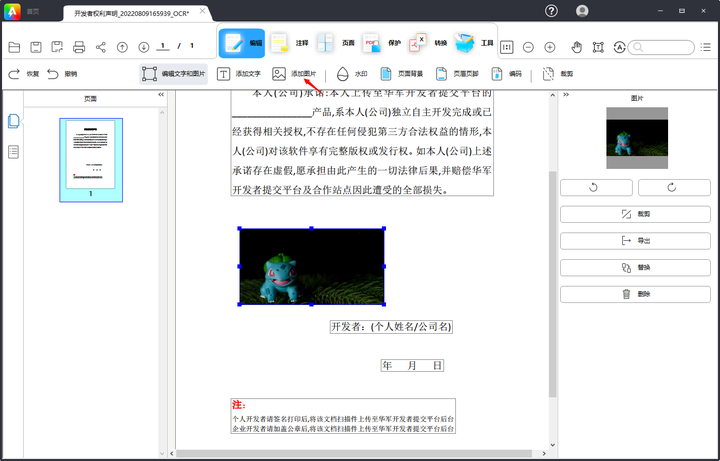Screen dimensions: 720x461
Task: Click the 开发者：(个人姓名/公司名) text box
Action: tap(391, 327)
